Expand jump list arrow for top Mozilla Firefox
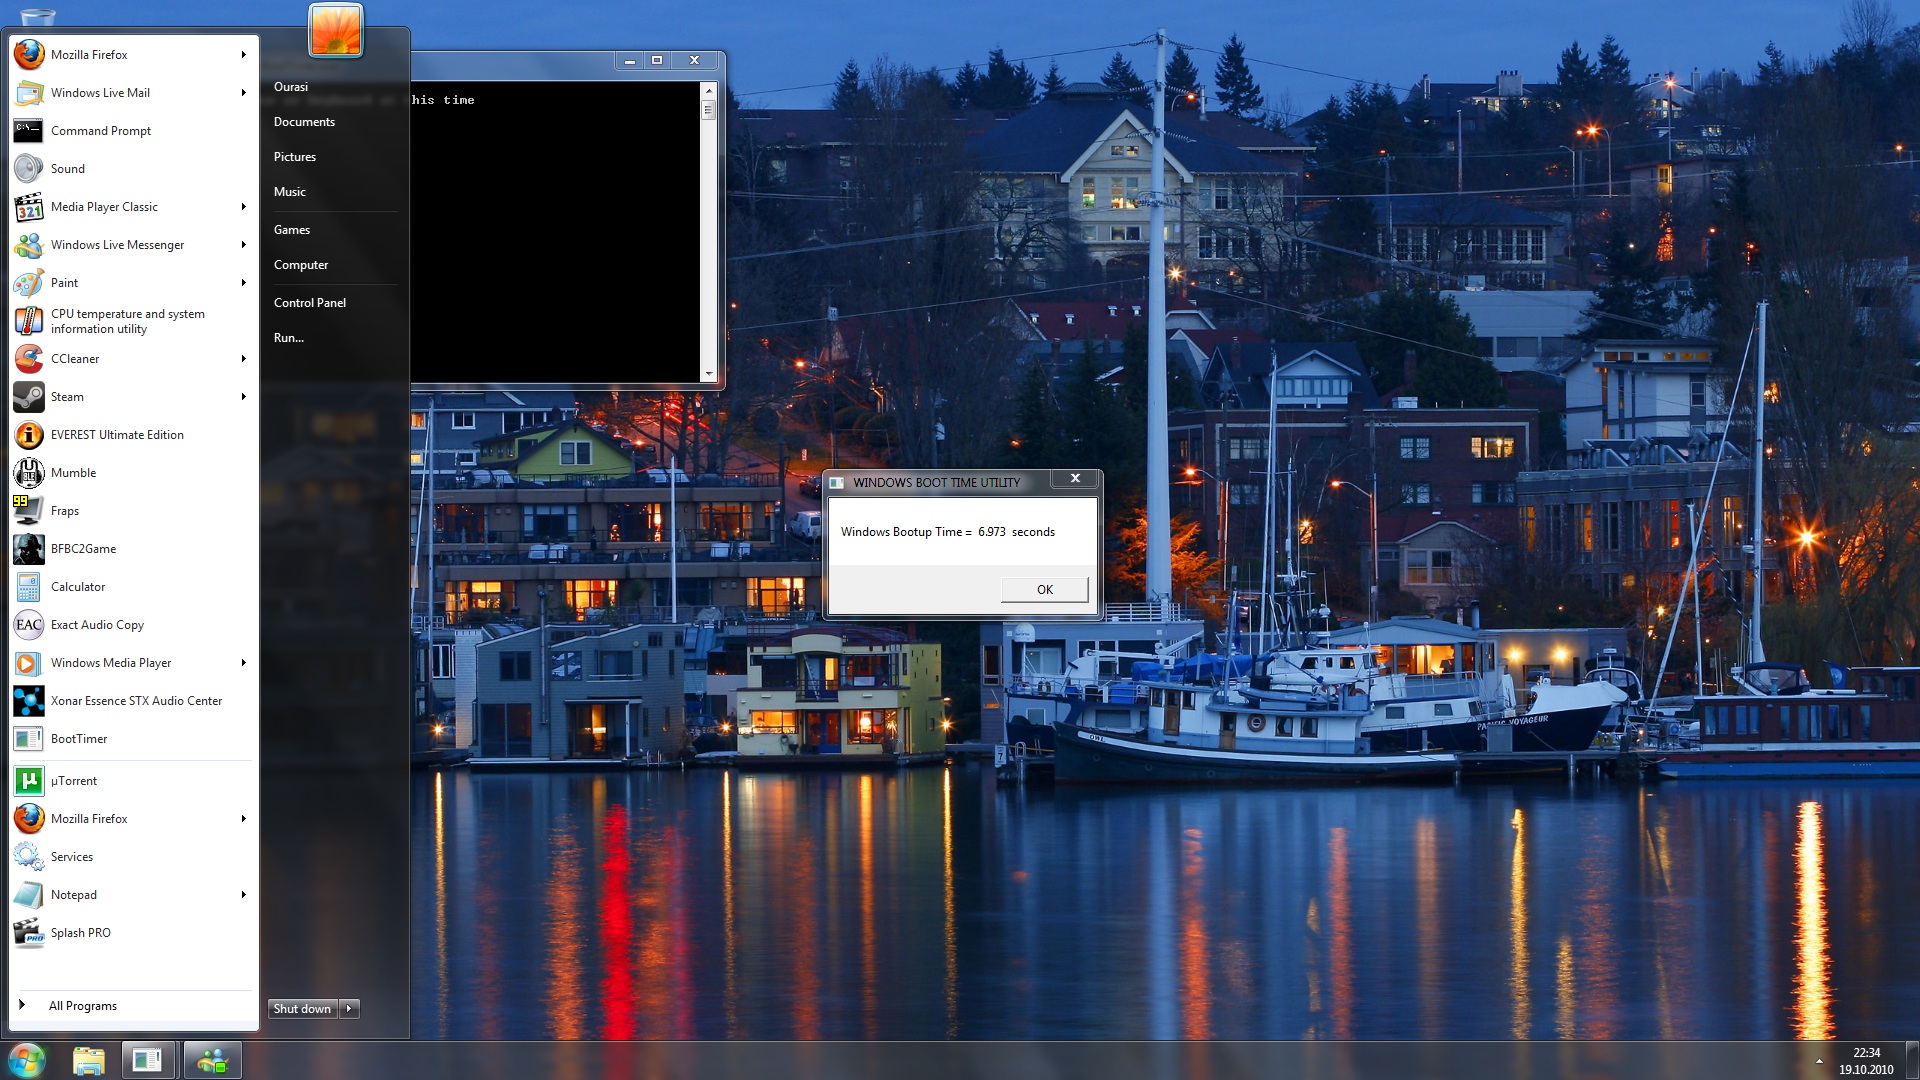Screen dimensions: 1920x1080 tap(243, 55)
